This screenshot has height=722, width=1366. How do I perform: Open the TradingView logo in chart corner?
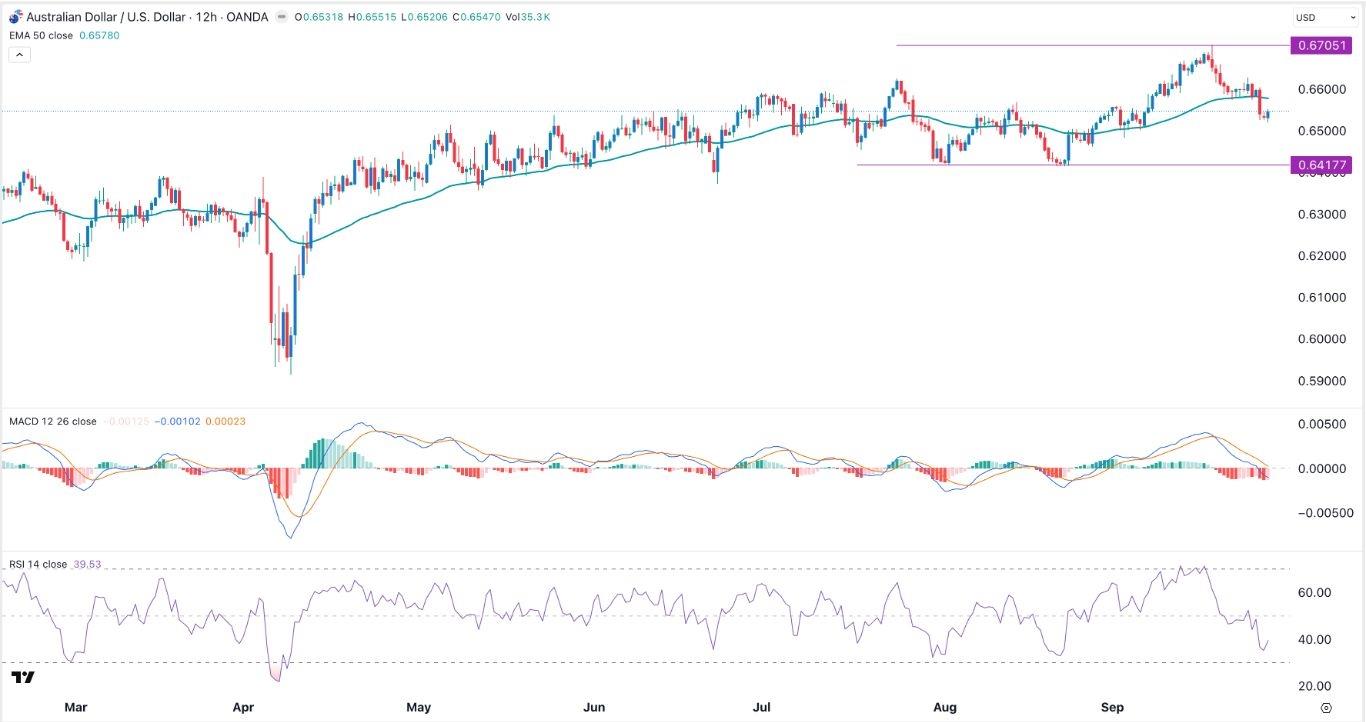(x=23, y=678)
